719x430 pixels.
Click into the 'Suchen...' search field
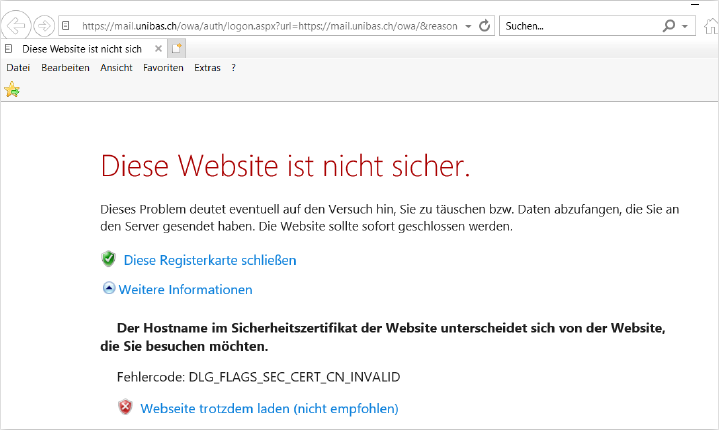click(580, 25)
